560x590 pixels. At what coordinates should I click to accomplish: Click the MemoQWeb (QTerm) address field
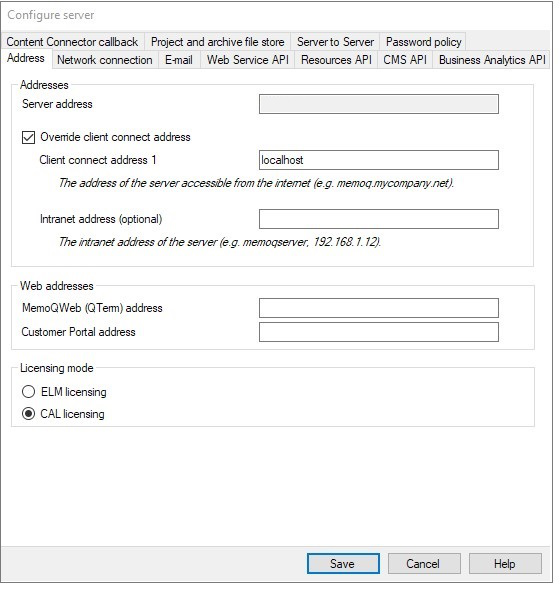point(379,308)
